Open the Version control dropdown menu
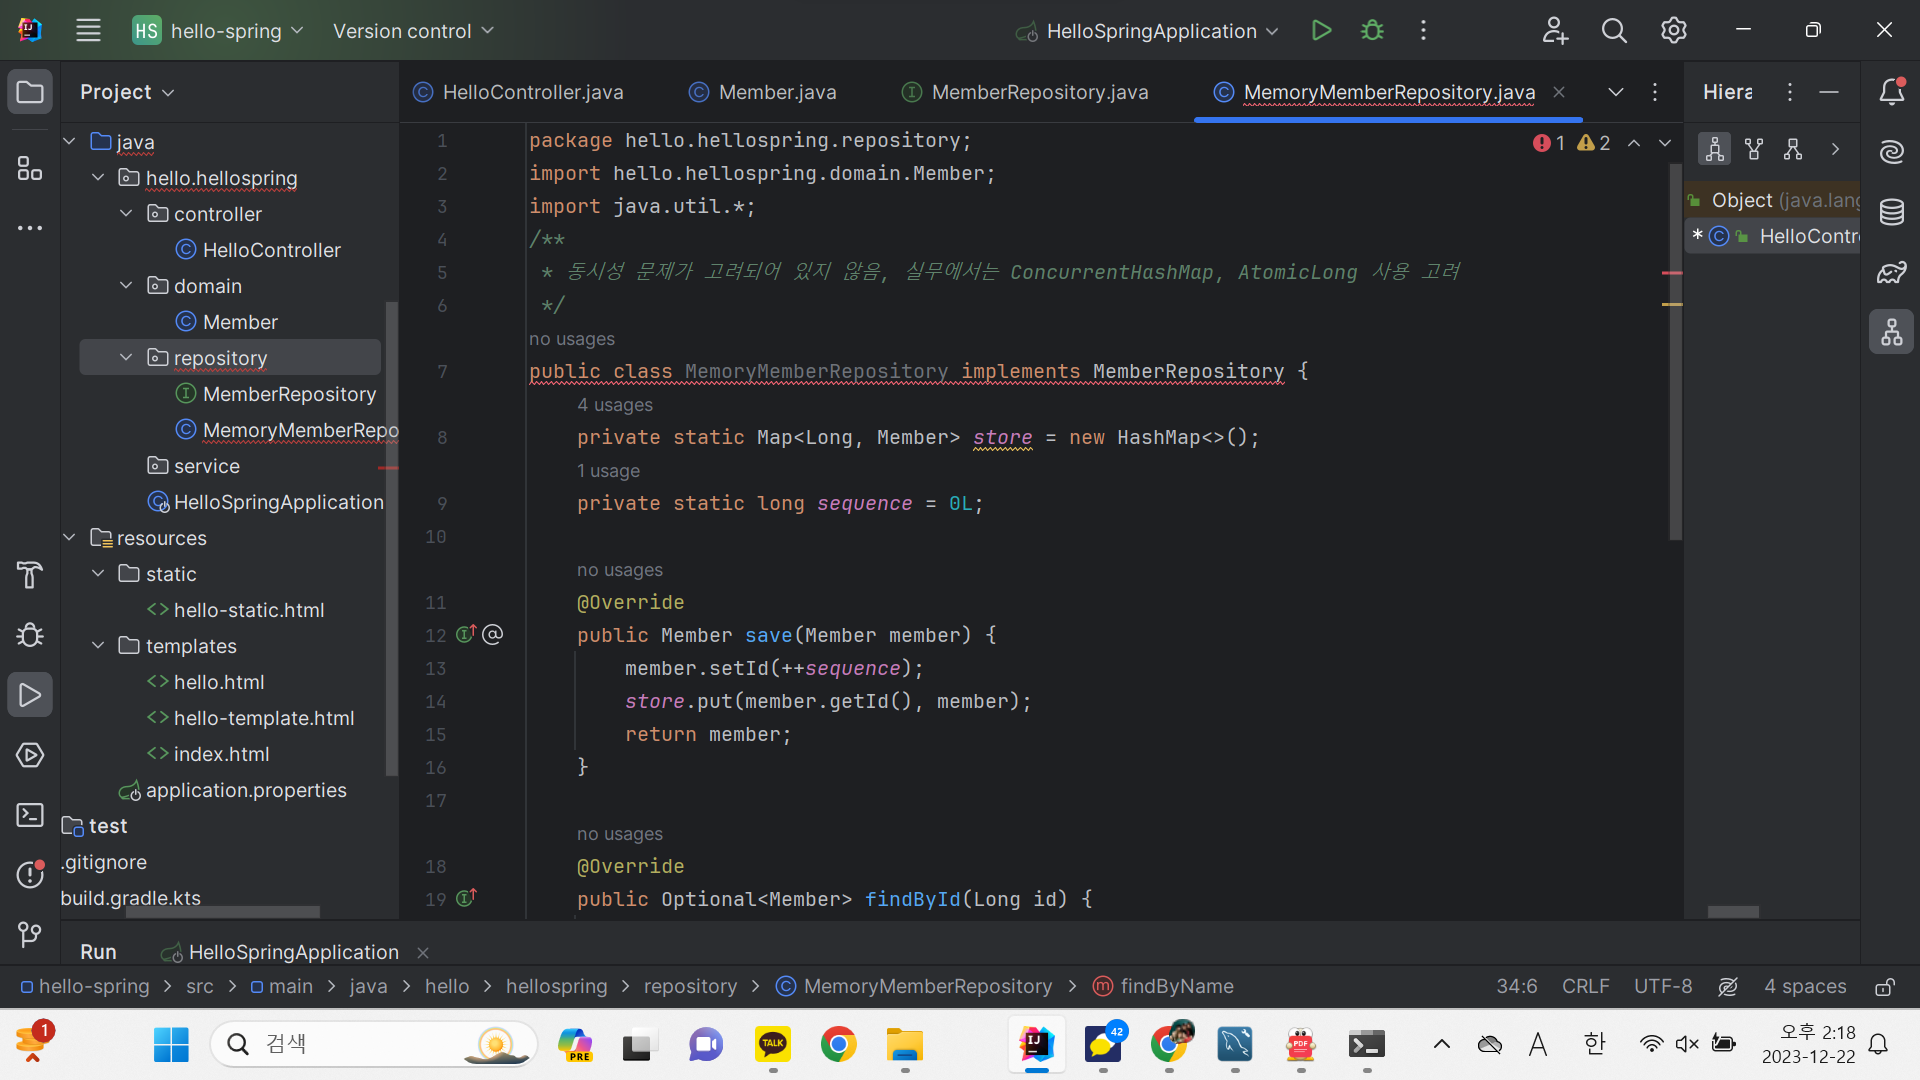Image resolution: width=1920 pixels, height=1080 pixels. (x=413, y=31)
